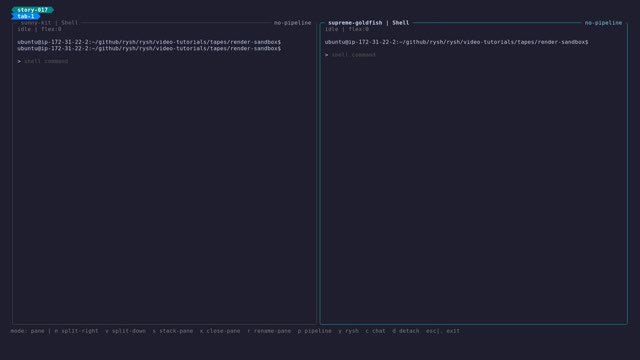Click shell command input in supreme-goldfish pane
The image size is (640, 360).
(353, 55)
